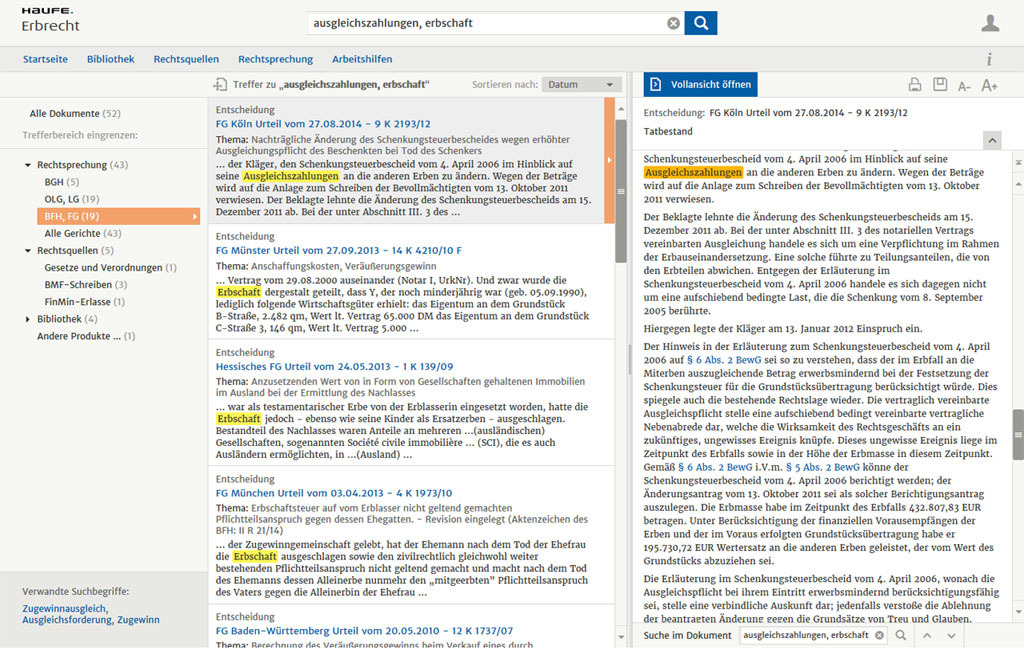Open the Sortieren nach Datum dropdown

point(581,84)
